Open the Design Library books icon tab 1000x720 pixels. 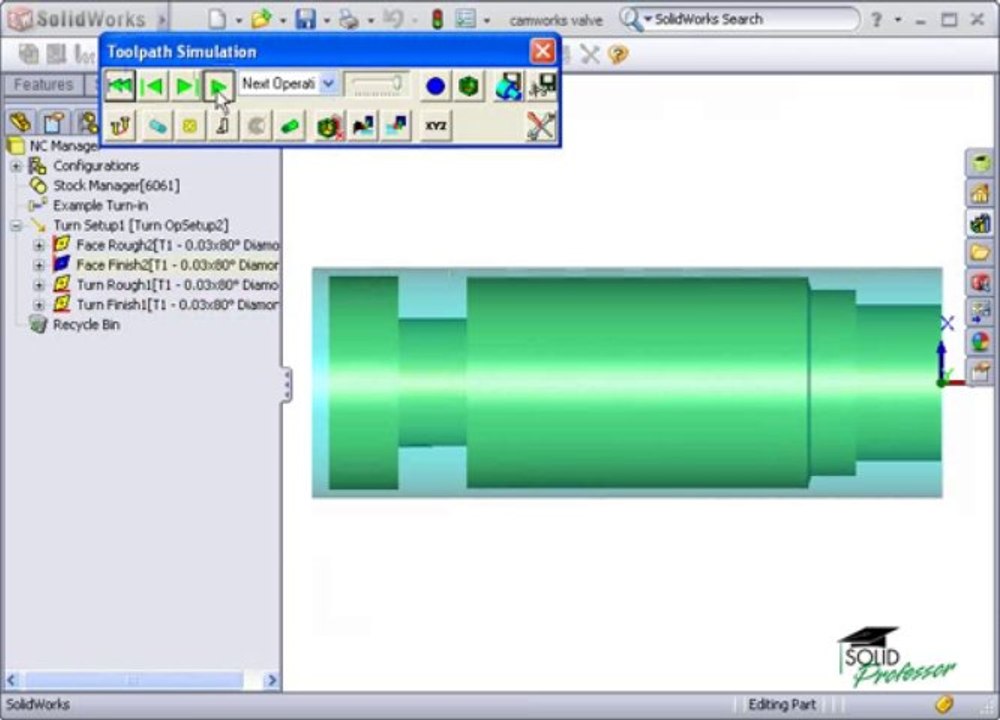tap(980, 223)
